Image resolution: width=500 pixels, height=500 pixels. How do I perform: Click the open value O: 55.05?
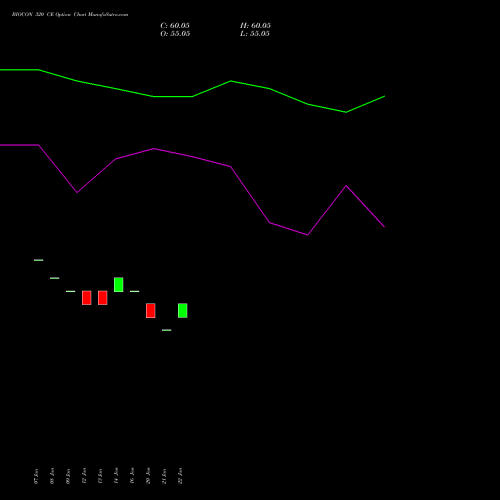tap(175, 34)
